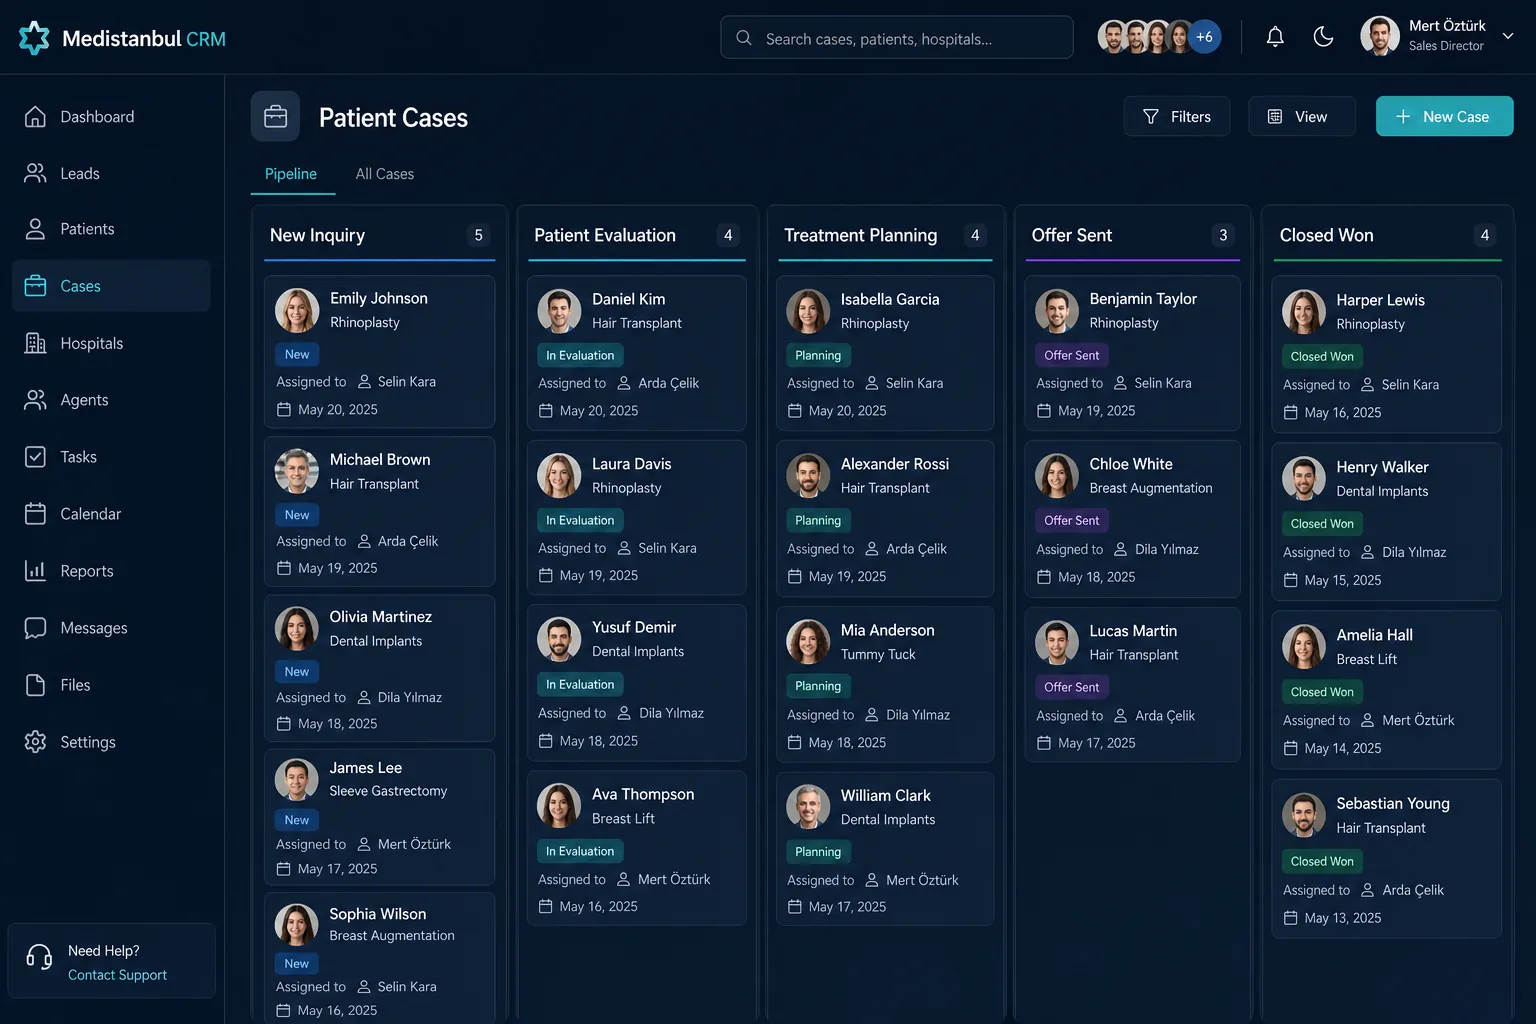Open Benjamin Taylor's case card

click(x=1133, y=353)
